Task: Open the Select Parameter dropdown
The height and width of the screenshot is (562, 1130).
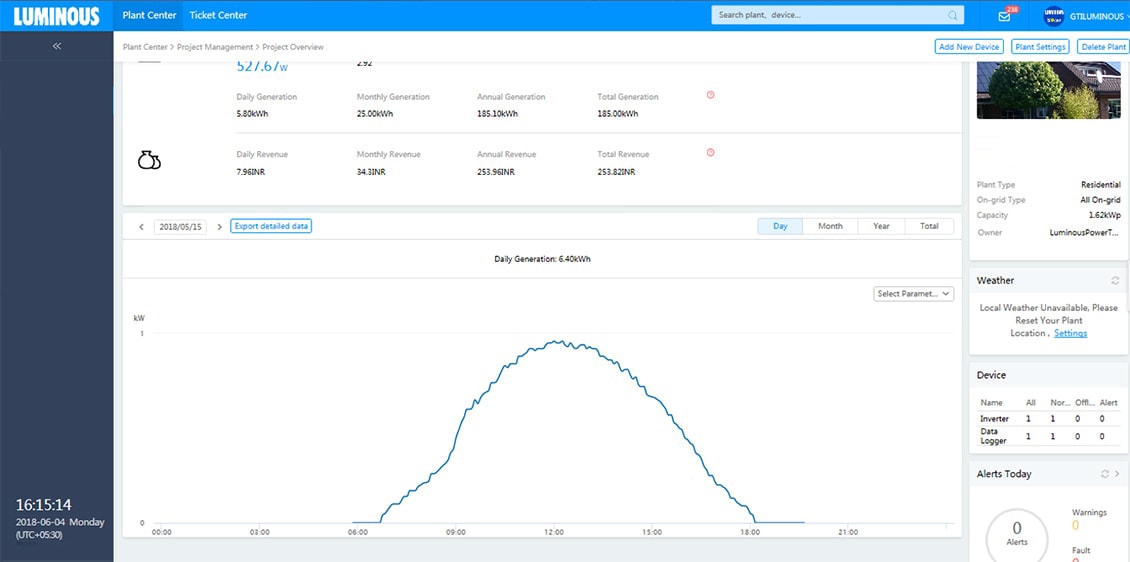Action: coord(913,294)
